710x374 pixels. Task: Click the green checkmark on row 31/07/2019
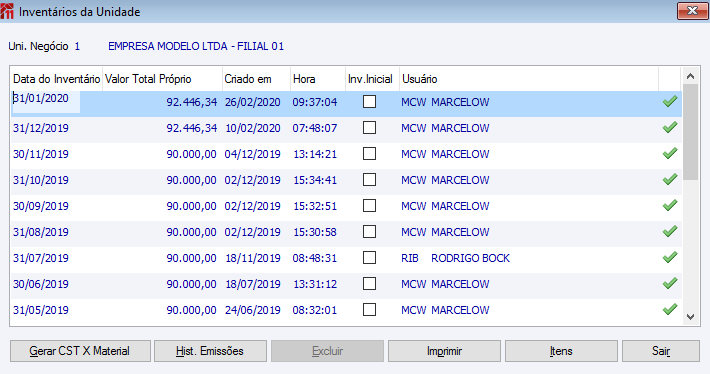[670, 258]
